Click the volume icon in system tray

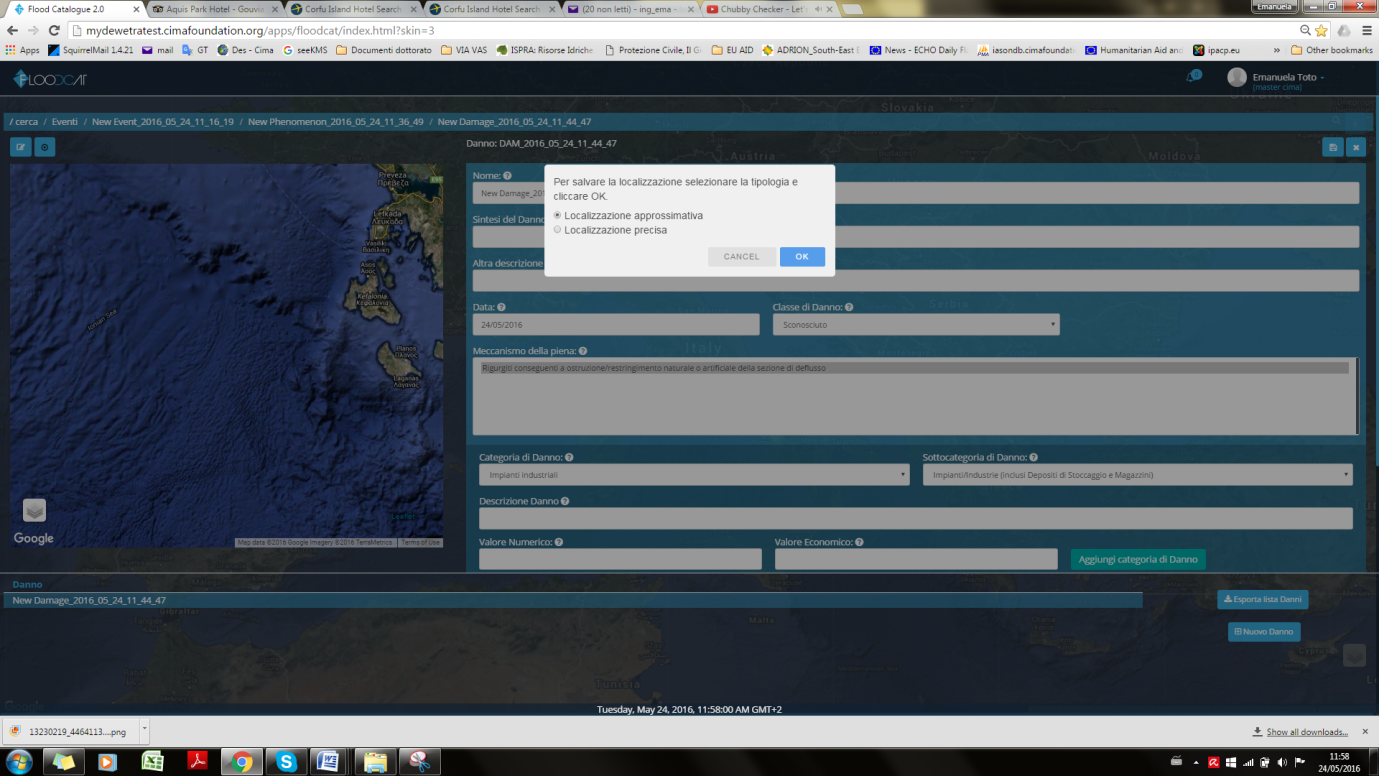click(1282, 762)
